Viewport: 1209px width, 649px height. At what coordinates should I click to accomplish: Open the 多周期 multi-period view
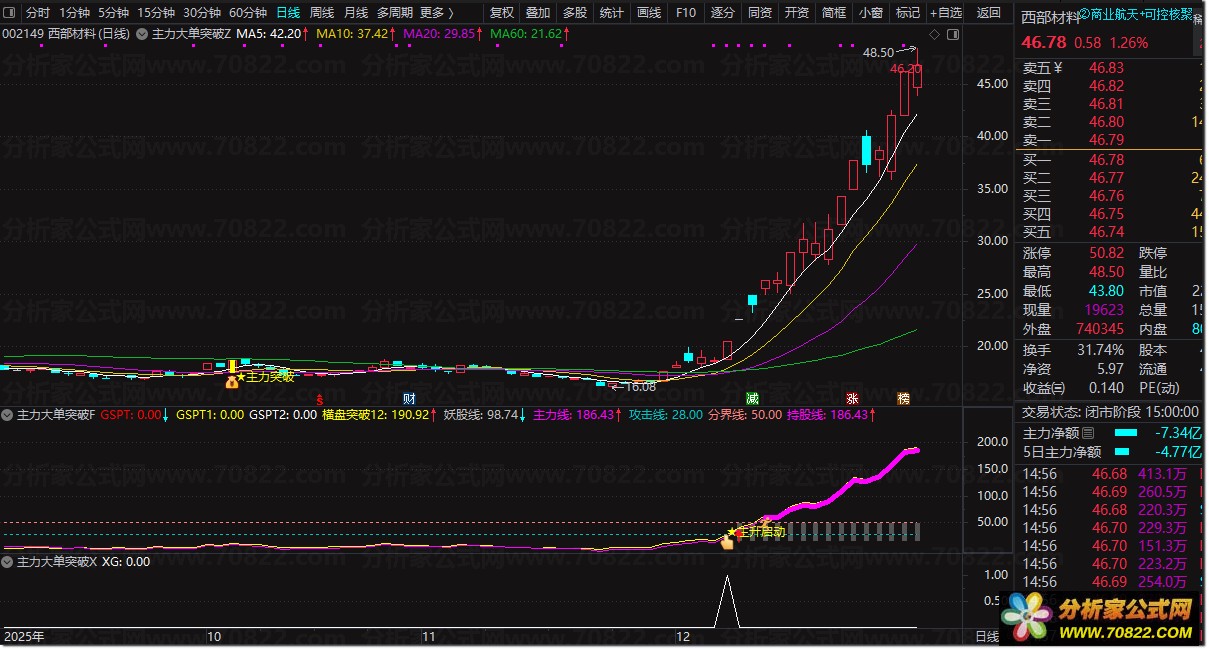[x=395, y=13]
